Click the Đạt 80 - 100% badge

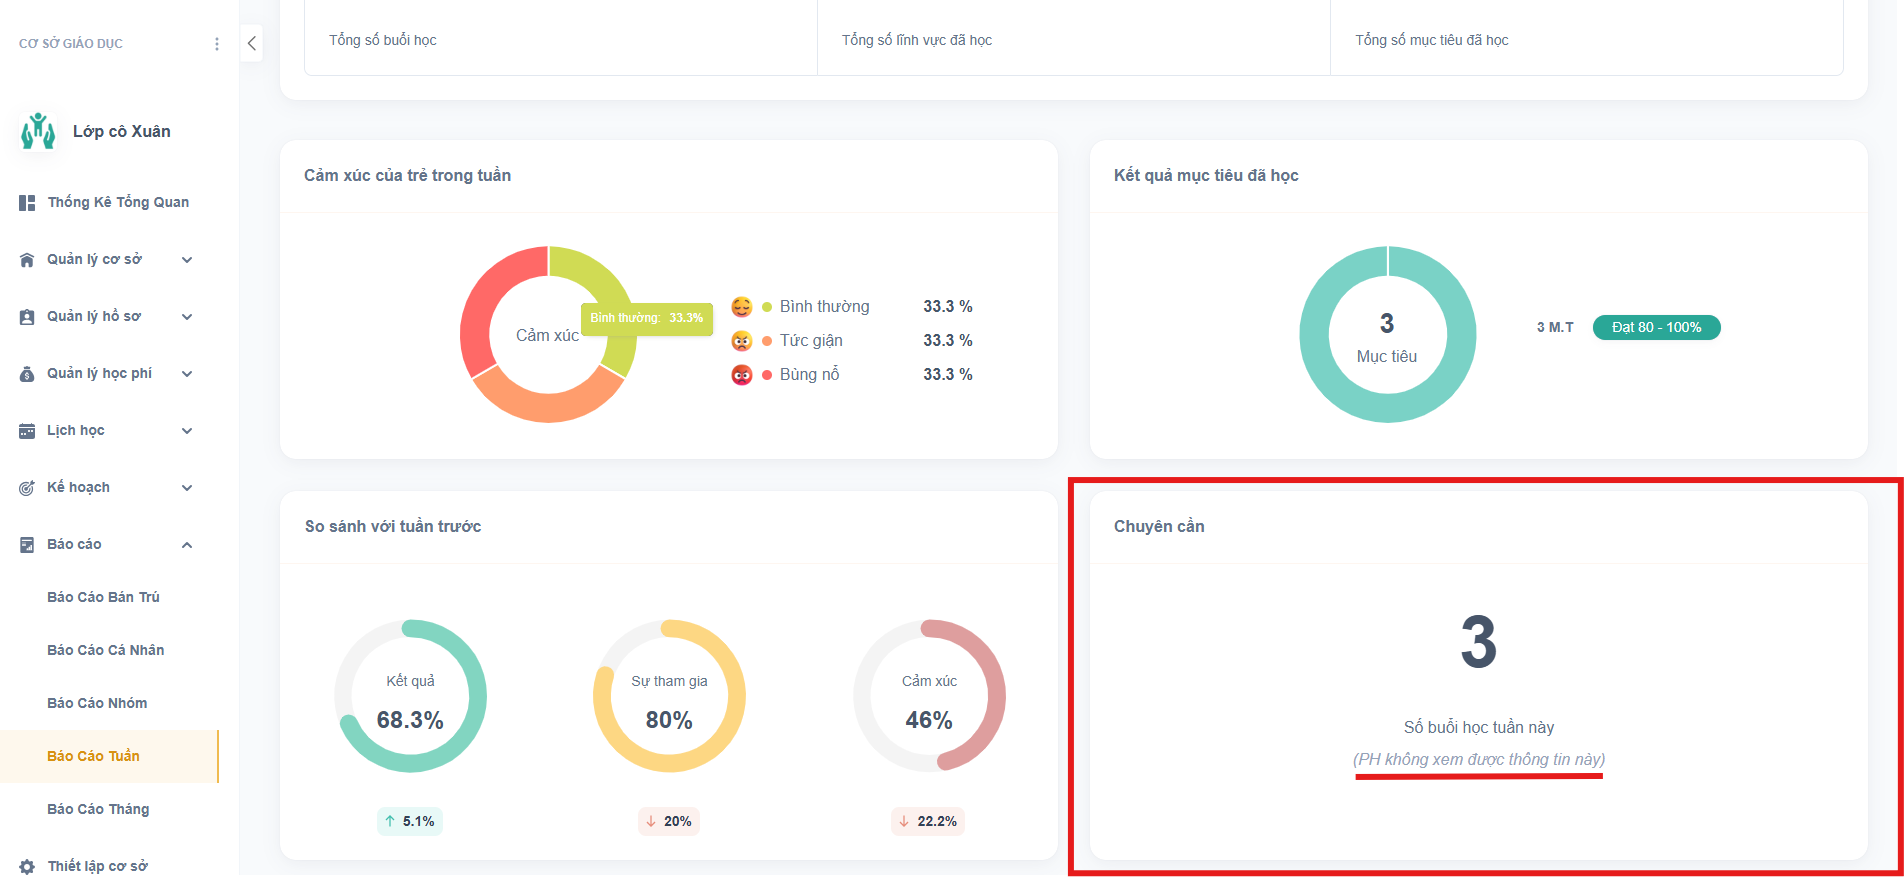click(x=1656, y=327)
